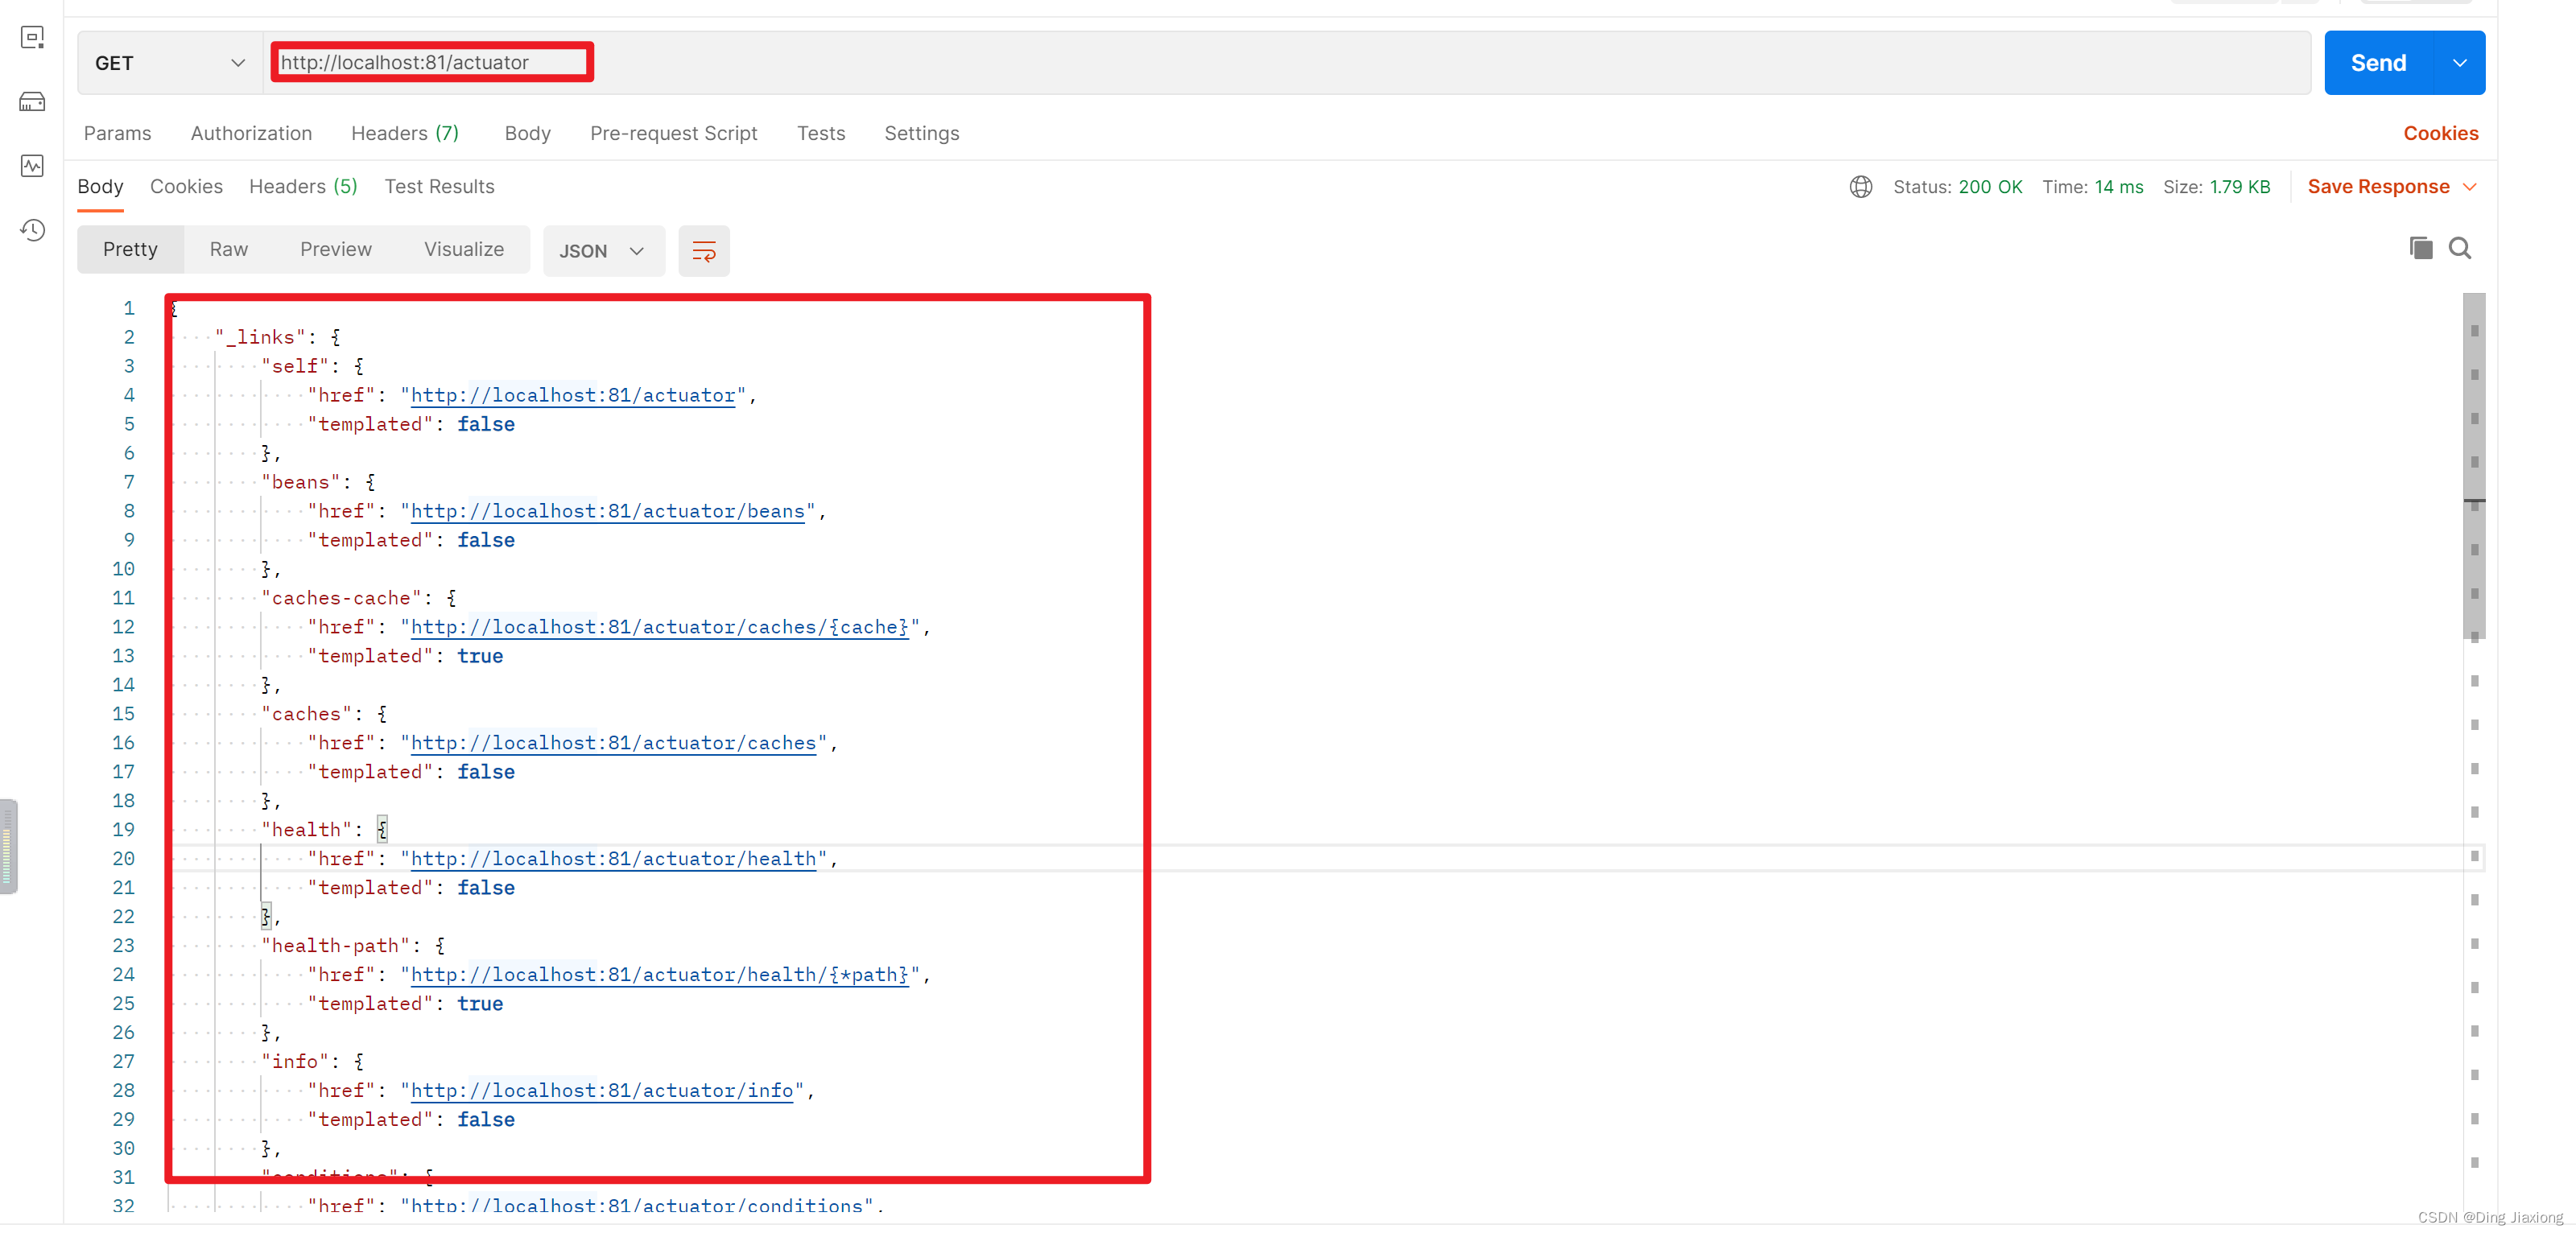Open the request Headers (7) tab
2576x1233 pixels.
pyautogui.click(x=405, y=133)
